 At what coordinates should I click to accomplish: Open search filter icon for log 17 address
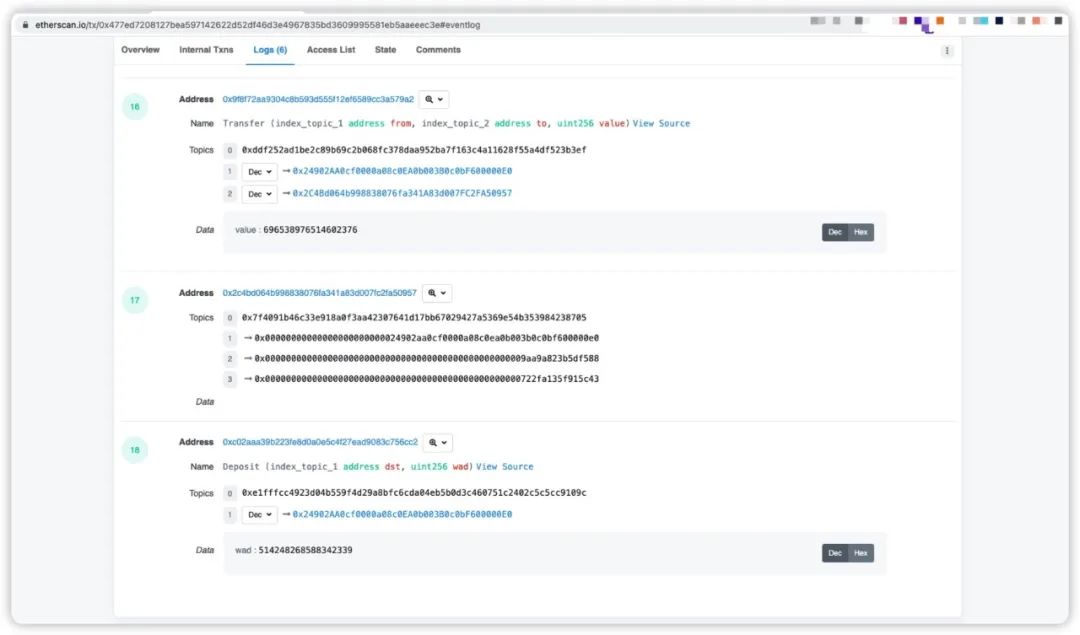tap(437, 293)
